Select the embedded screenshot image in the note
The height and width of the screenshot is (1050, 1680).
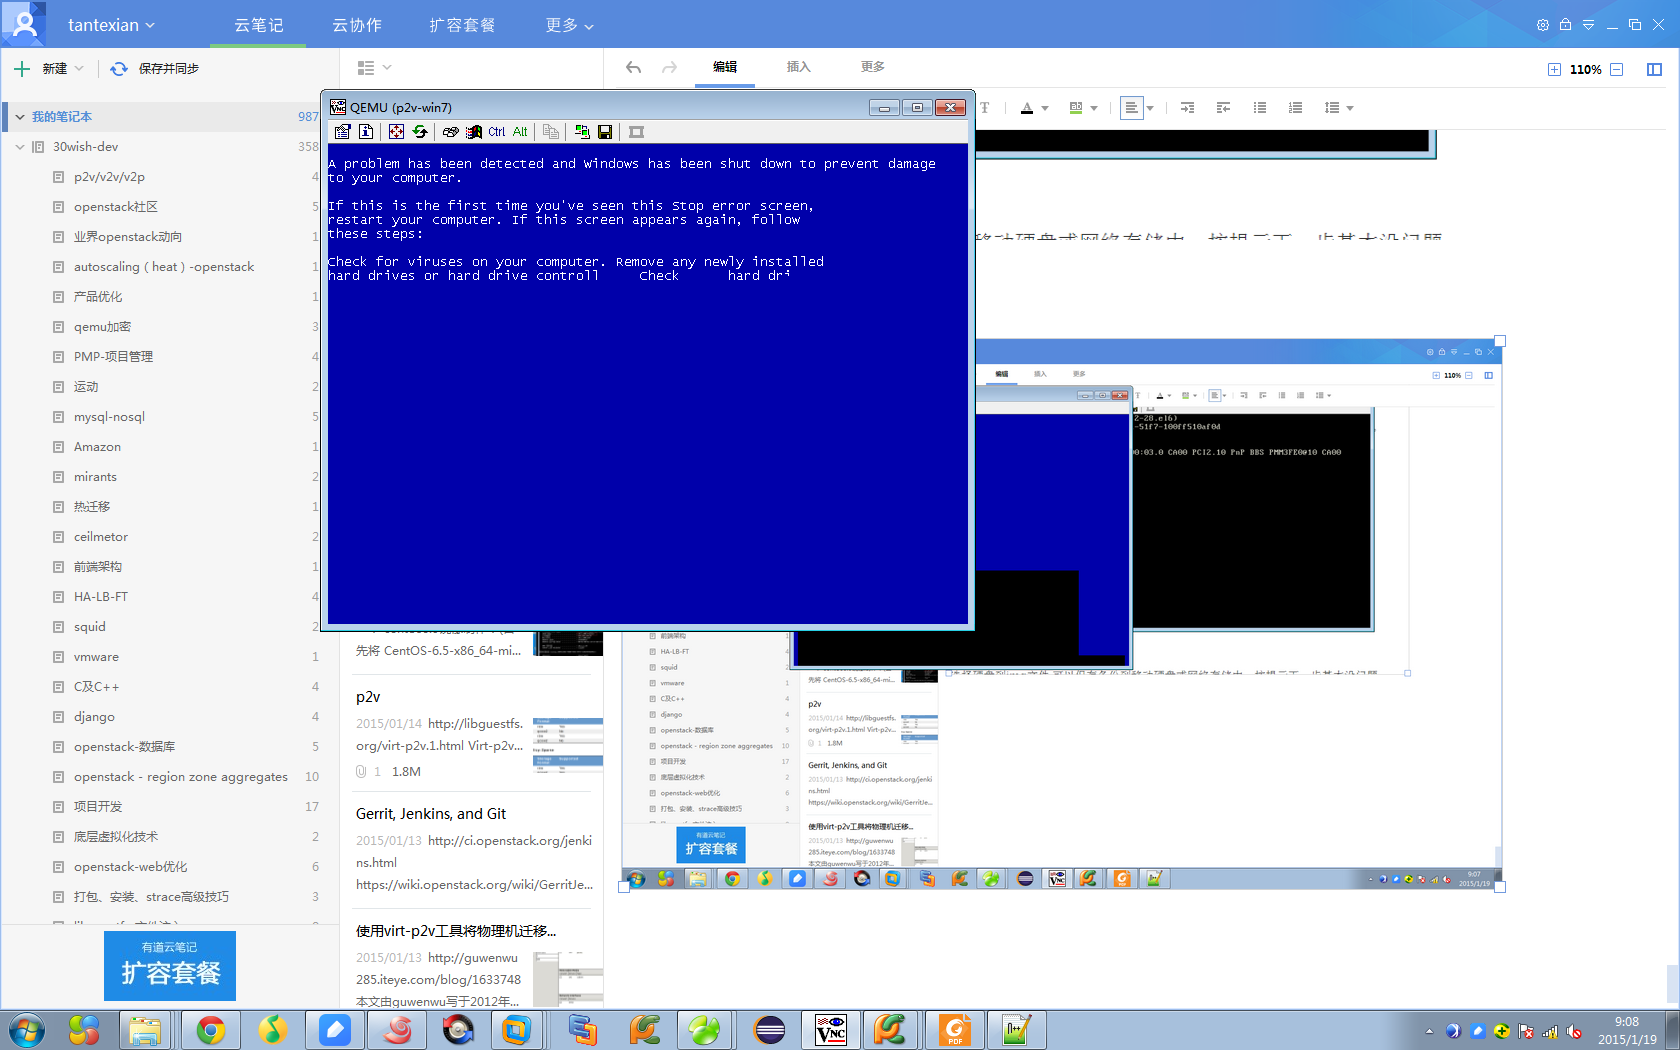click(1060, 615)
